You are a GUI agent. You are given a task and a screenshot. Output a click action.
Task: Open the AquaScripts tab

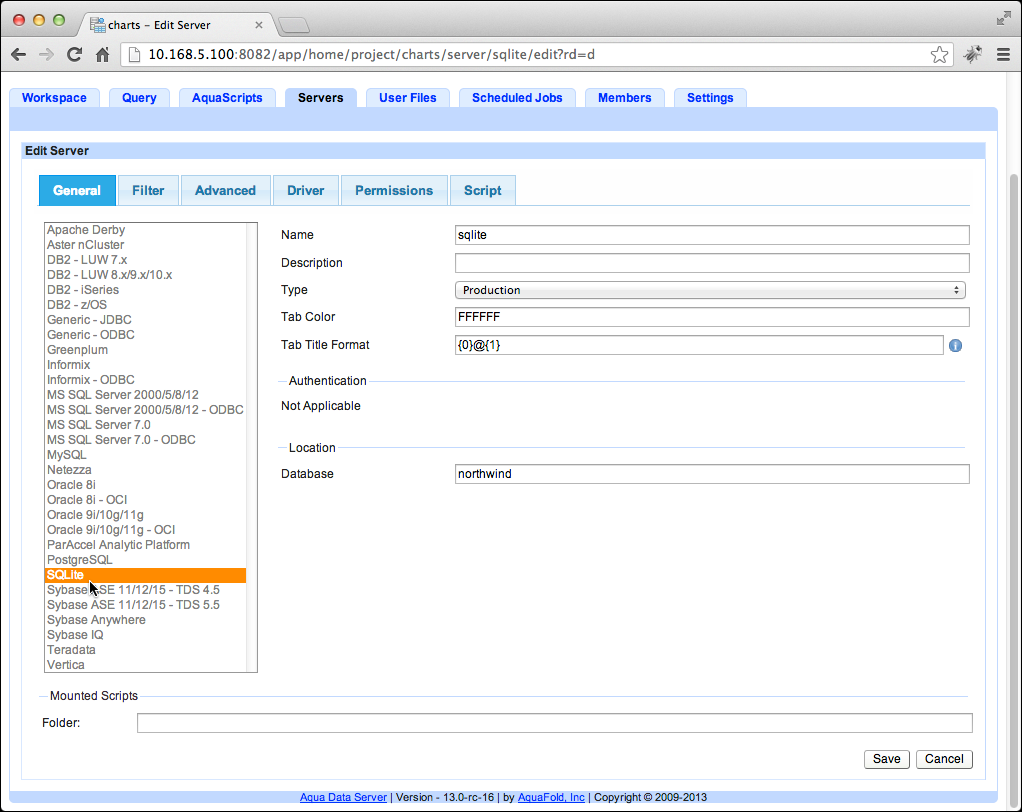point(227,98)
